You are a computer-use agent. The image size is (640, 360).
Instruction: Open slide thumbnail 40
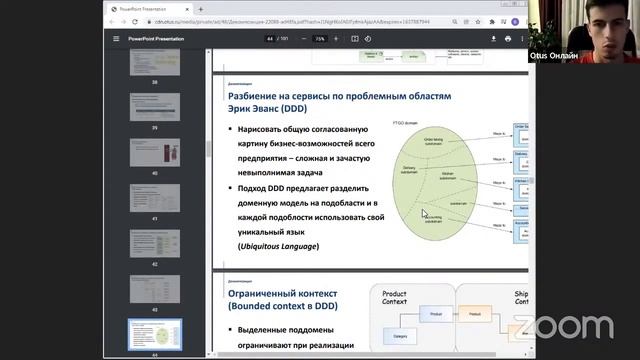coord(155,153)
